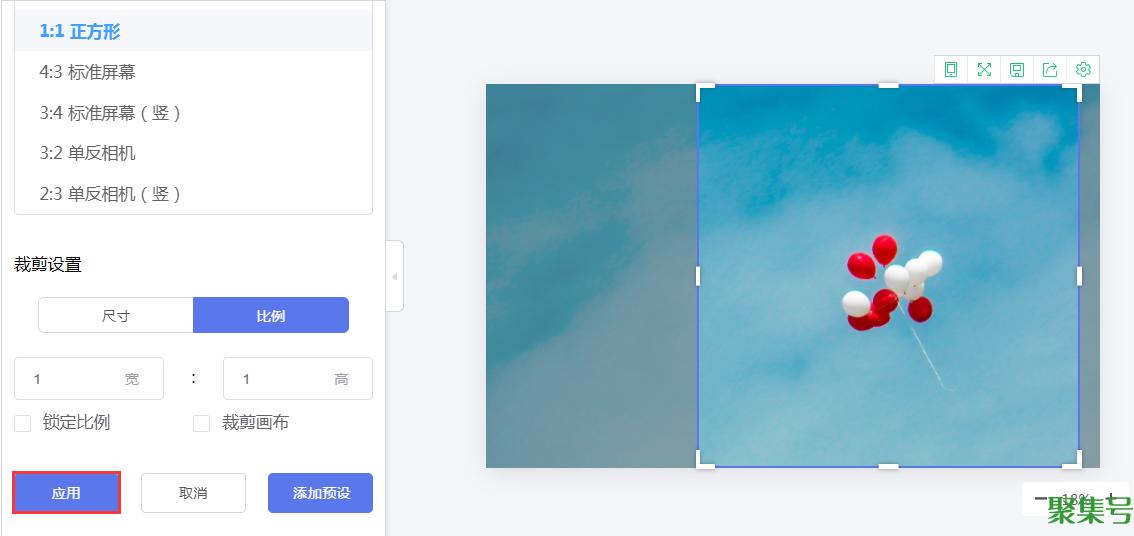Open settings via the gear icon
Image resolution: width=1134 pixels, height=536 pixels.
coord(1083,69)
